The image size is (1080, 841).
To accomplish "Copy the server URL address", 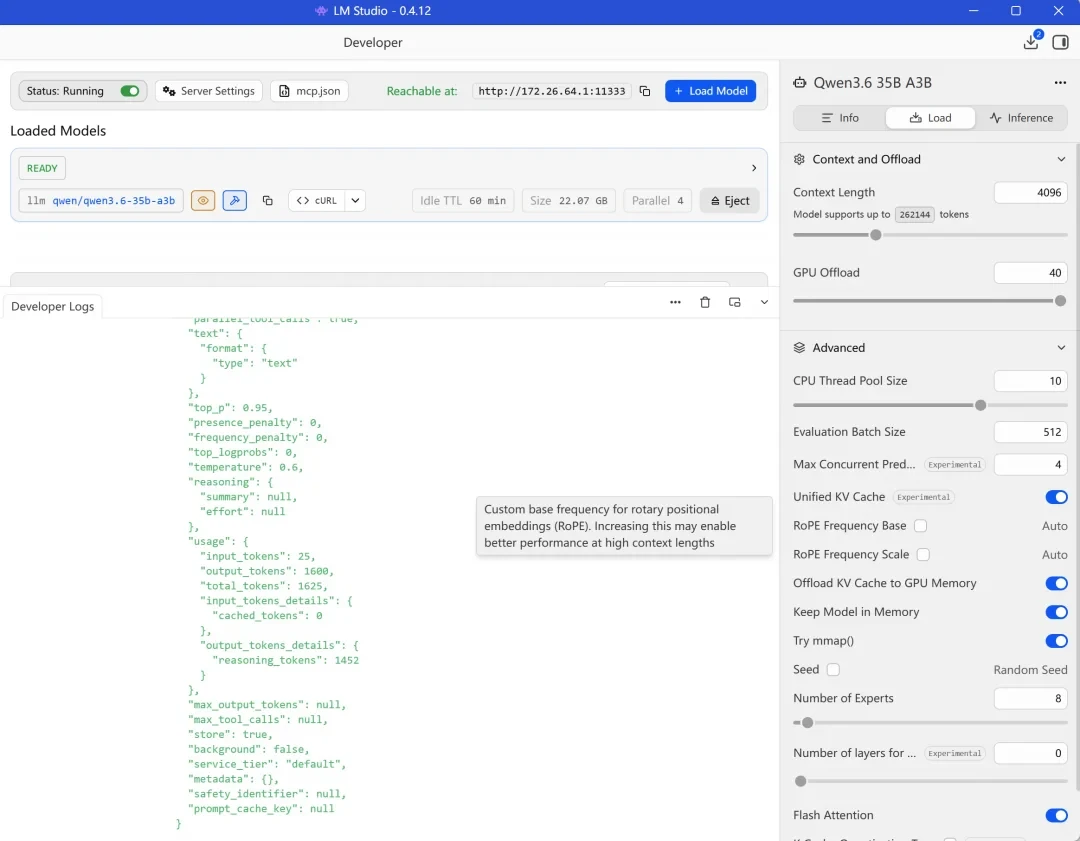I will click(x=645, y=91).
